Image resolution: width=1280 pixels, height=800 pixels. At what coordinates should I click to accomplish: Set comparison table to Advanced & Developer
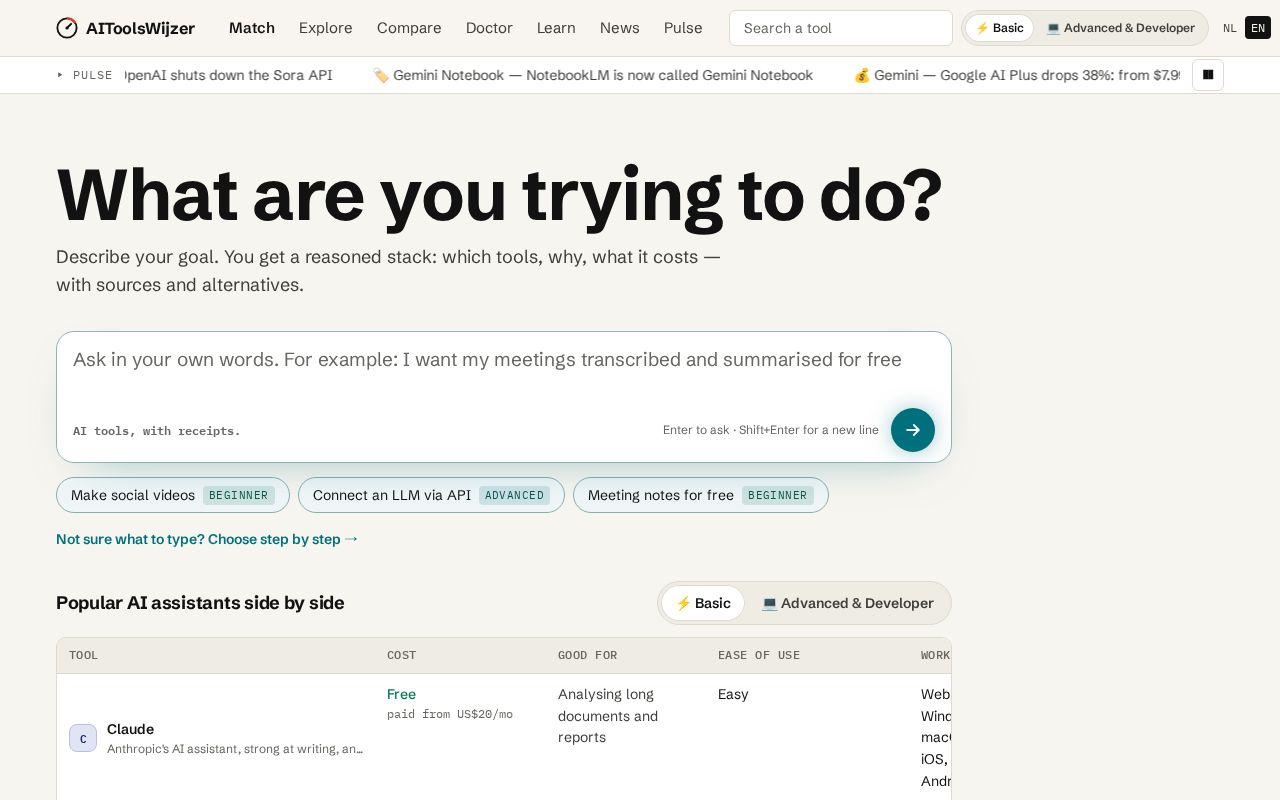point(847,603)
